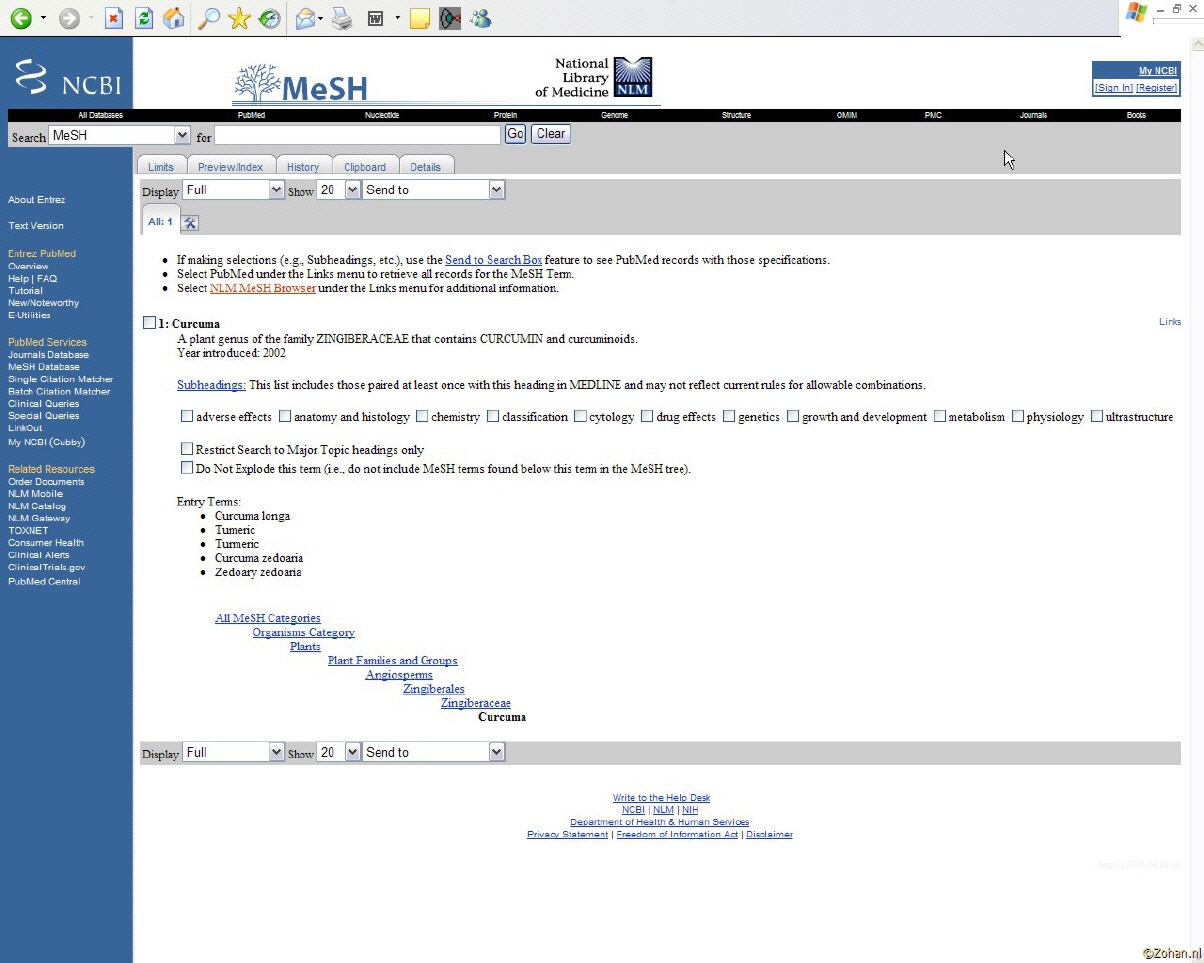Check Do Not Explode this term
Image resolution: width=1204 pixels, height=963 pixels.
tap(187, 467)
